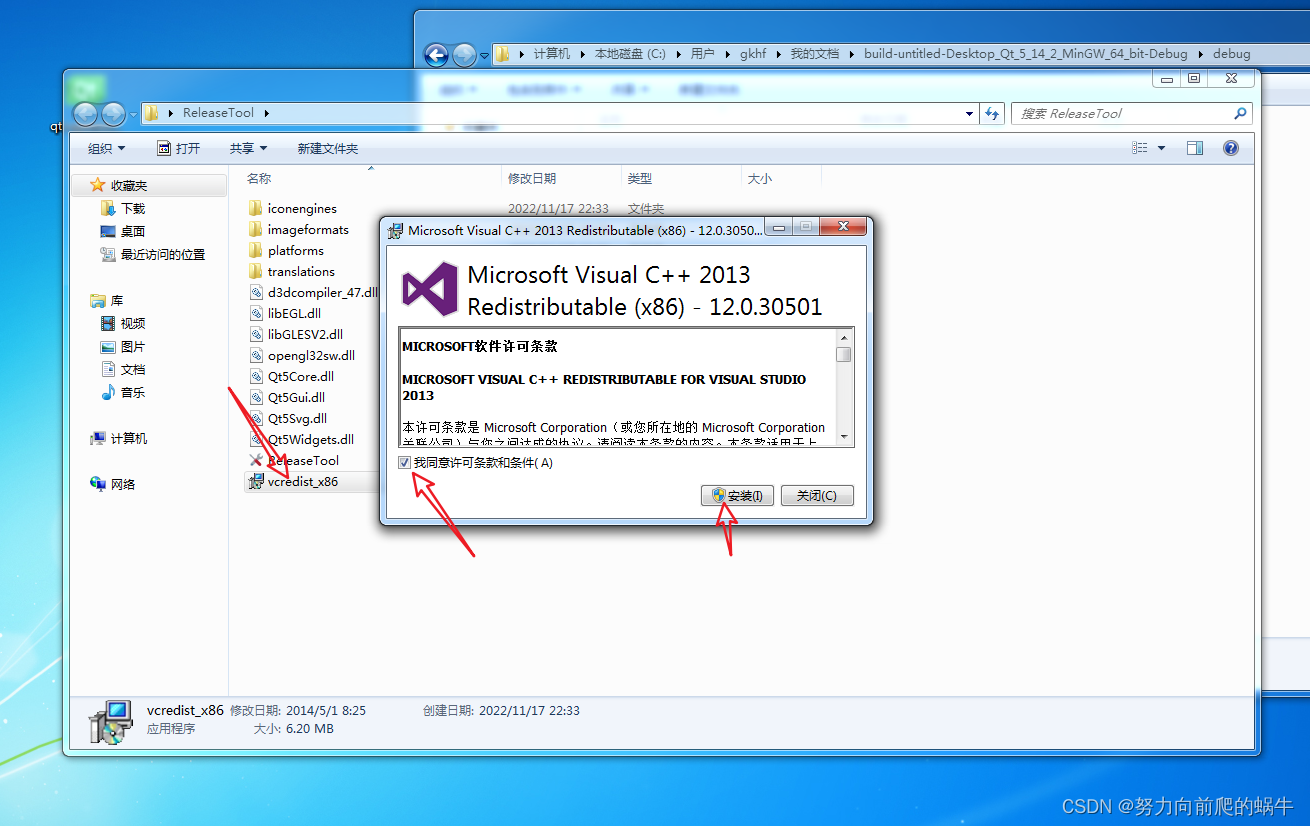
Task: Select 收藏夹 (Favorites) in navigation pane
Action: tap(129, 185)
